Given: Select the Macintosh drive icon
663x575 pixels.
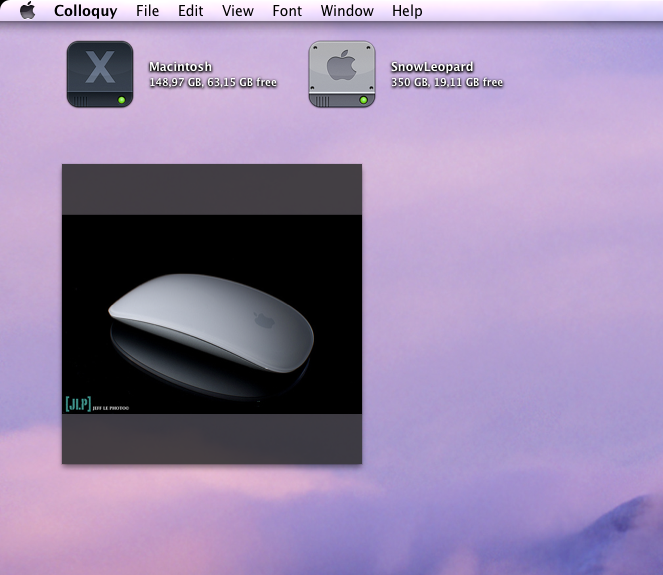Looking at the screenshot, I should pos(100,74).
